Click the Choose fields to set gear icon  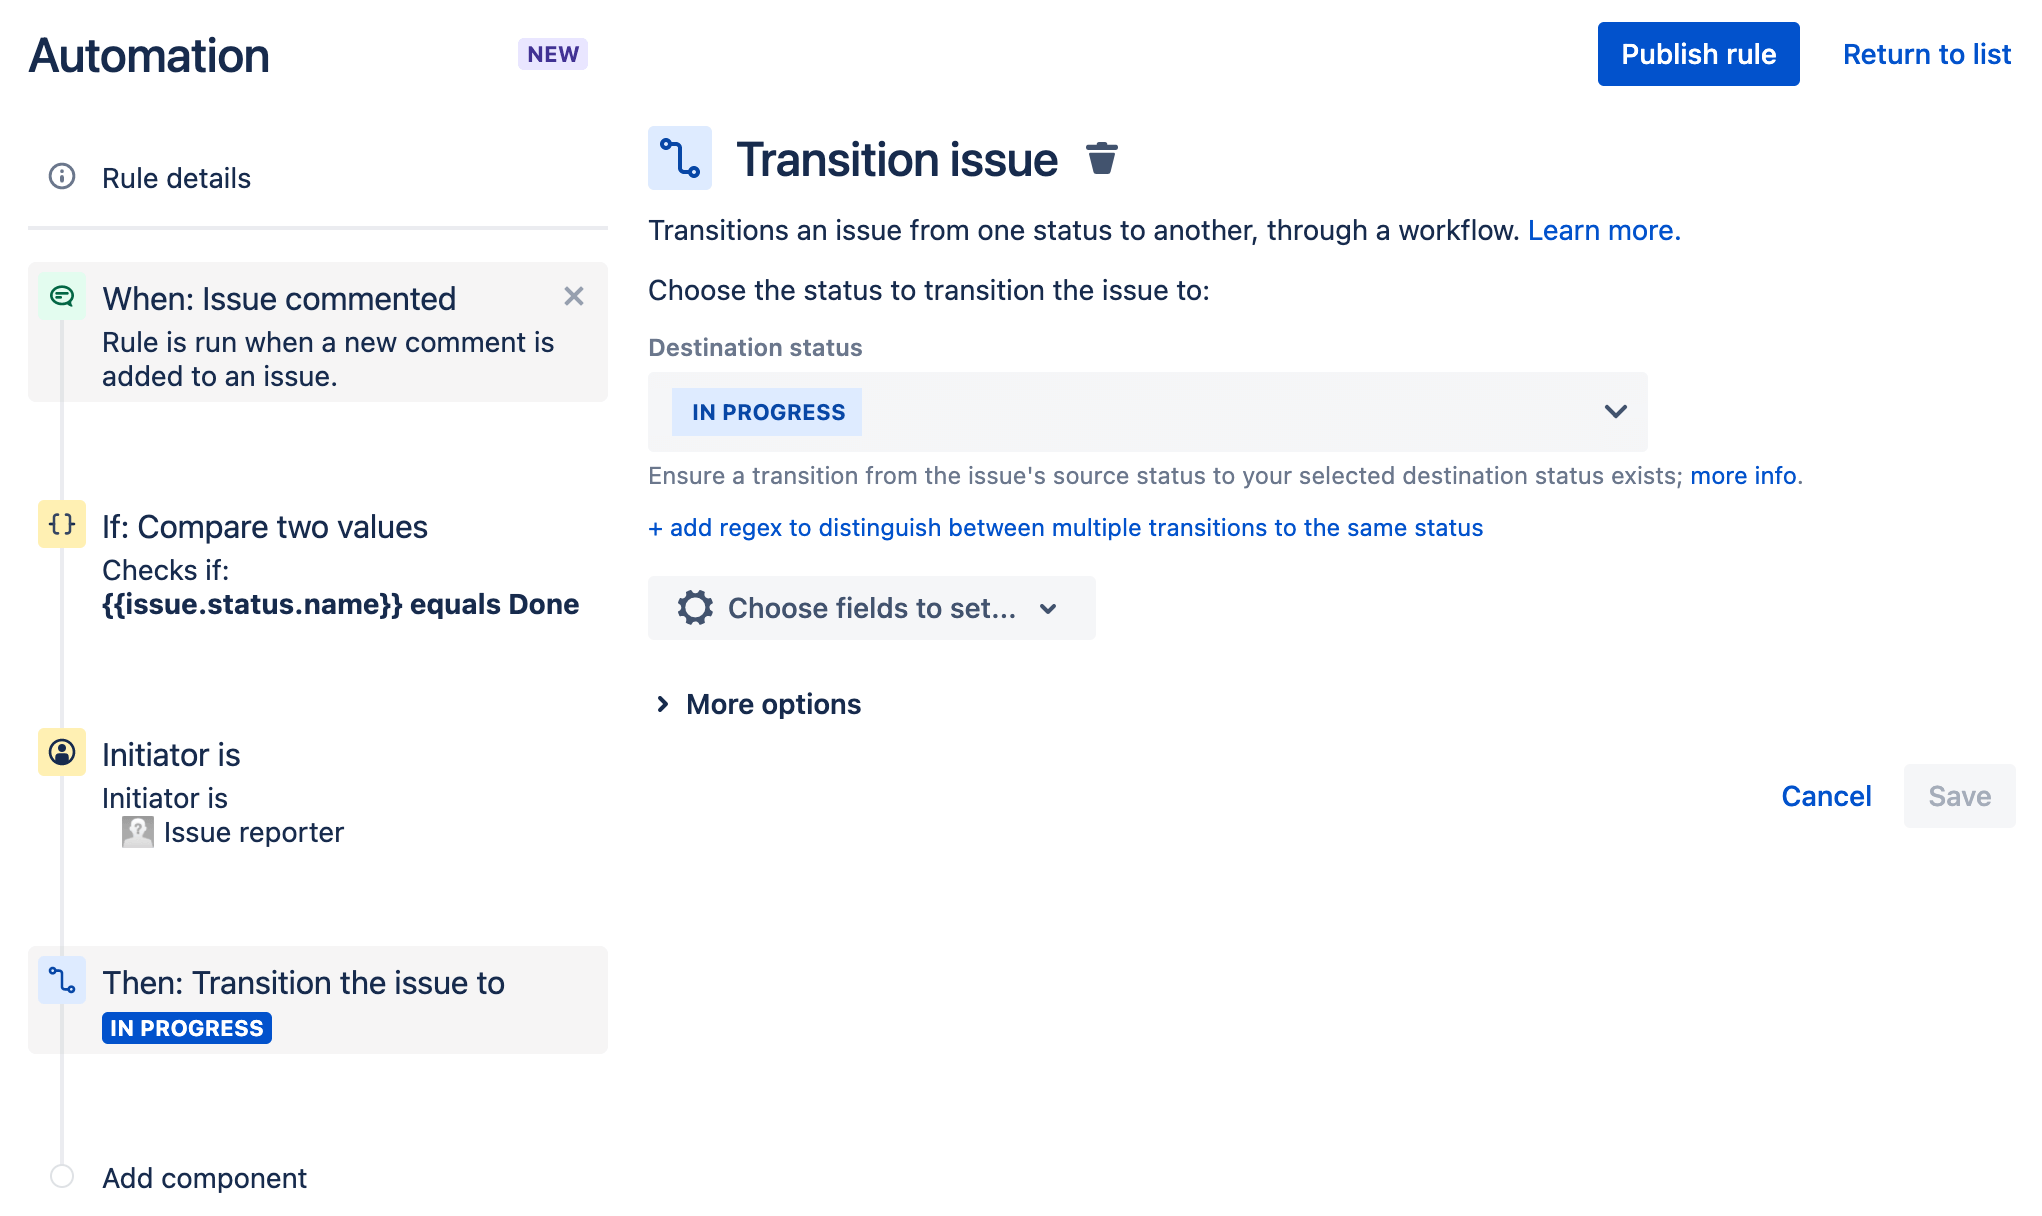pos(695,608)
